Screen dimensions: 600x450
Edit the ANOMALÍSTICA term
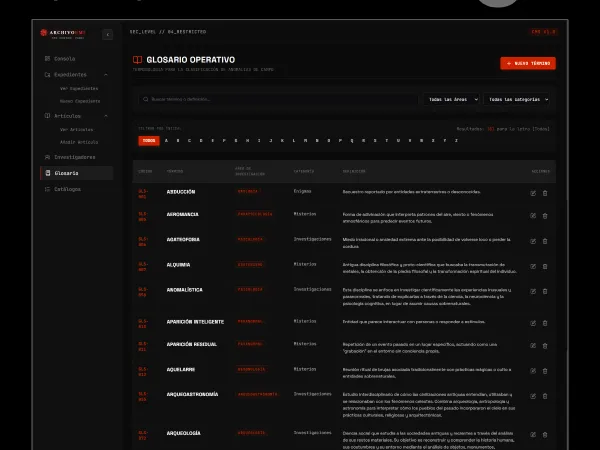pyautogui.click(x=533, y=292)
